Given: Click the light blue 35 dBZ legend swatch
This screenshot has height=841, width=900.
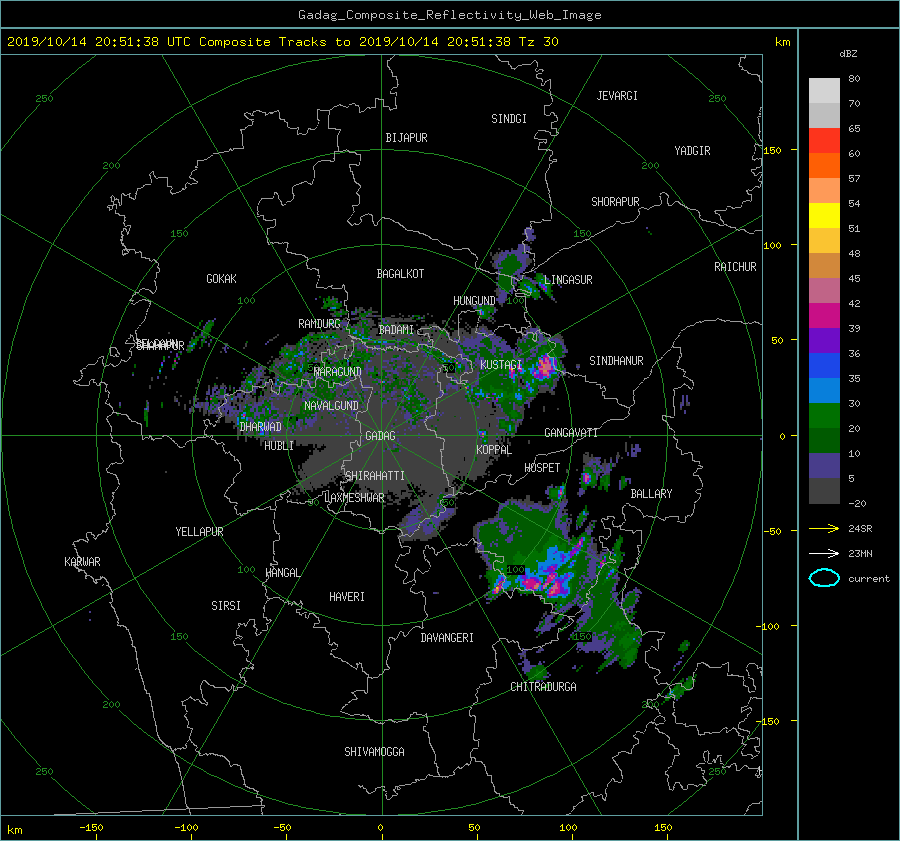Looking at the screenshot, I should point(824,390).
